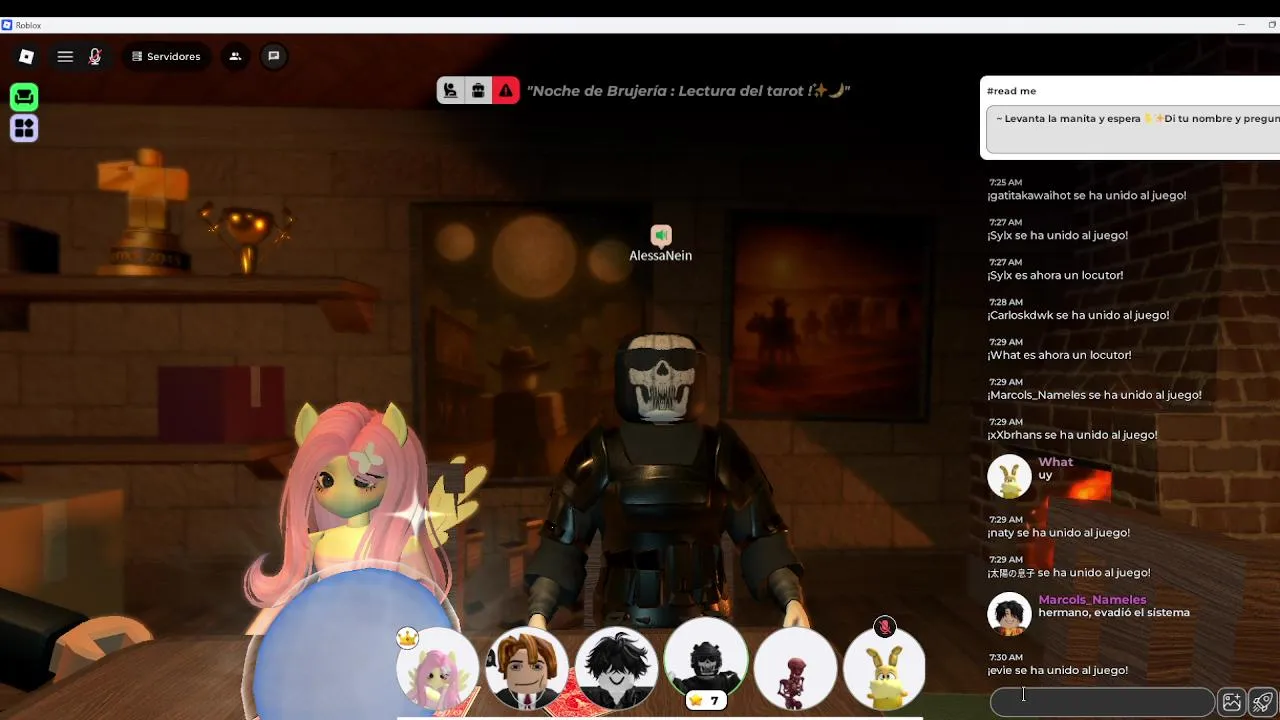The image size is (1280, 720).
Task: Select the black spiky hair avatar portrait
Action: coord(616,668)
